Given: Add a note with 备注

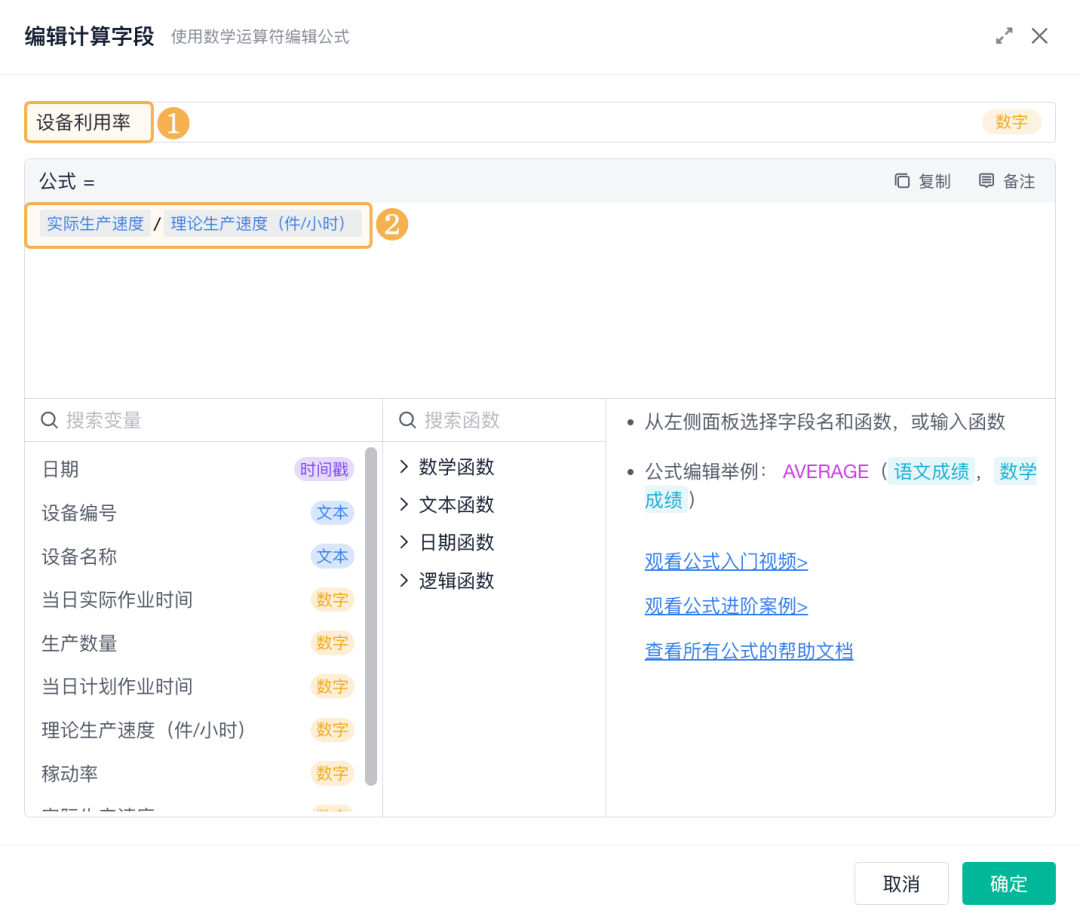Looking at the screenshot, I should click(x=1007, y=181).
